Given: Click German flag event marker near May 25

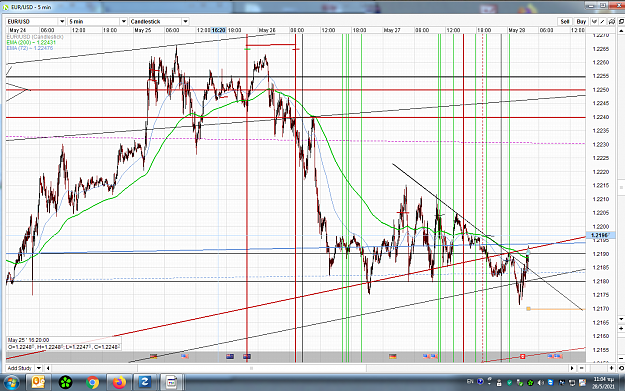Looking at the screenshot, I should coord(153,356).
